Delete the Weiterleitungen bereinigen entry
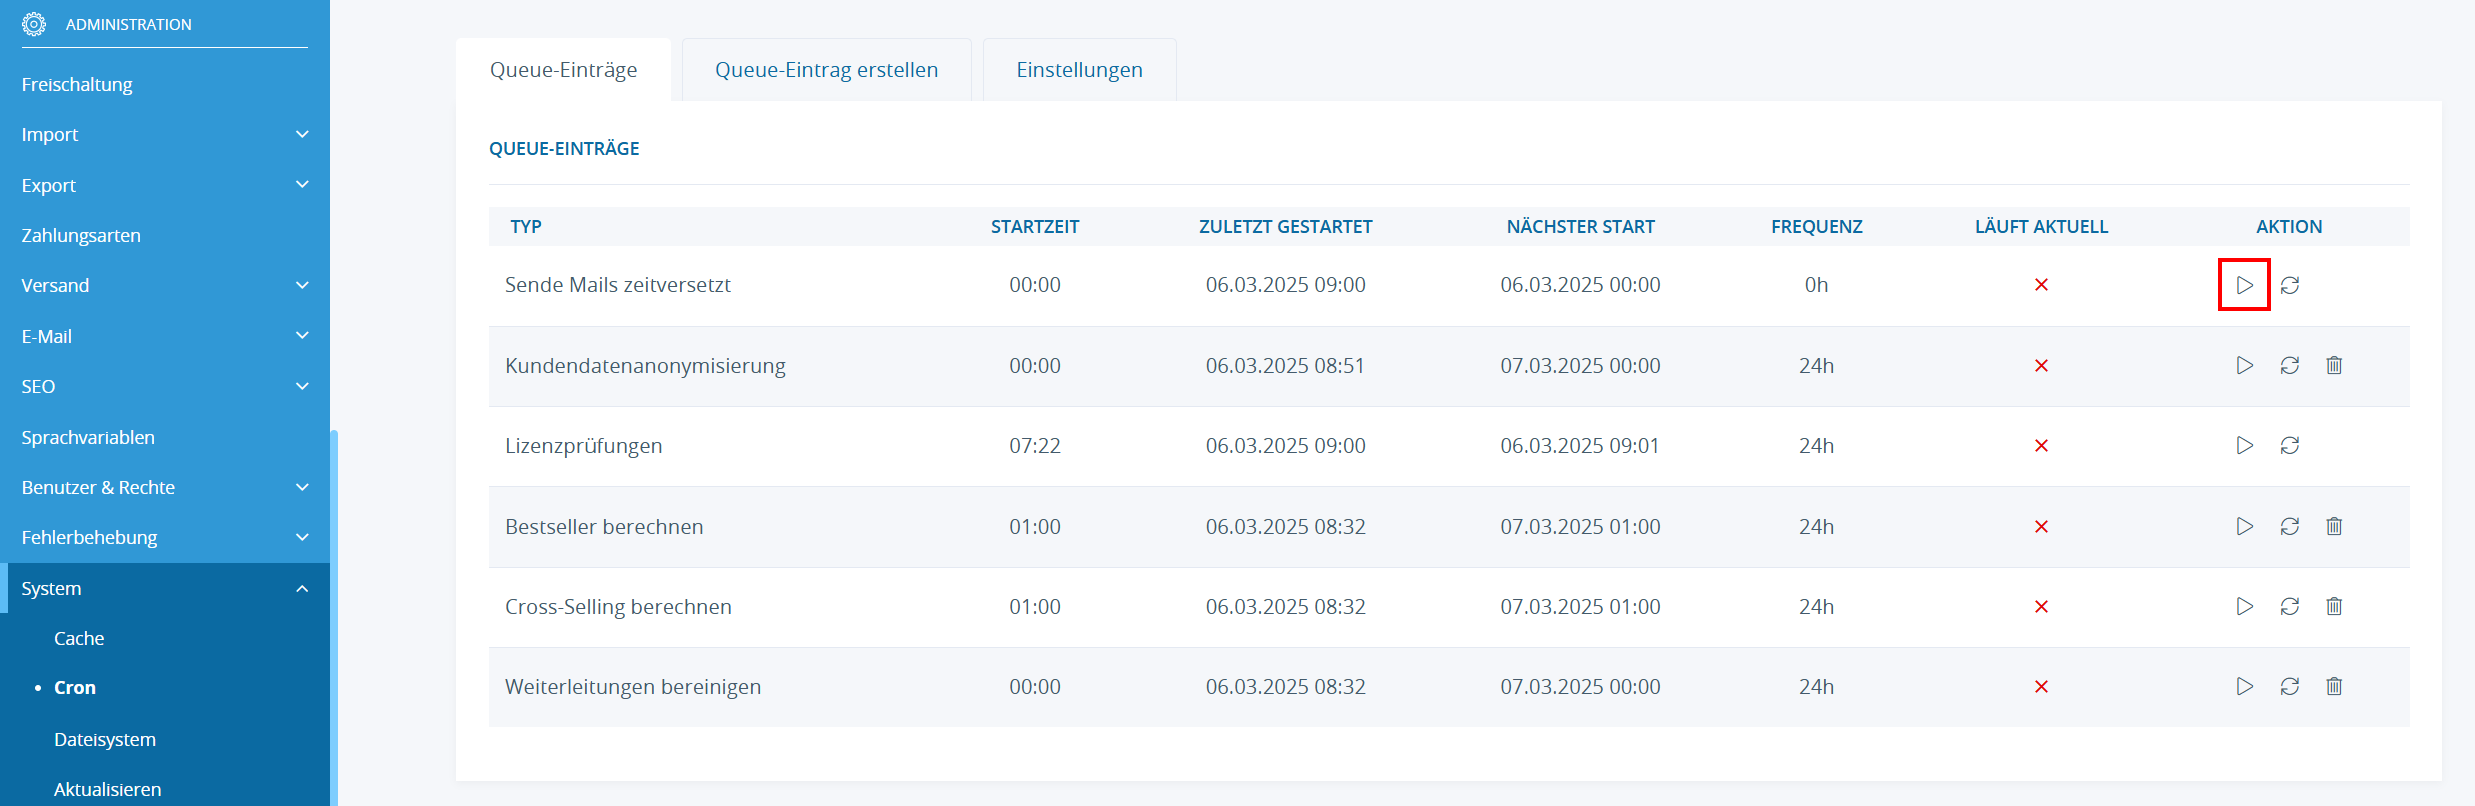 pyautogui.click(x=2334, y=687)
